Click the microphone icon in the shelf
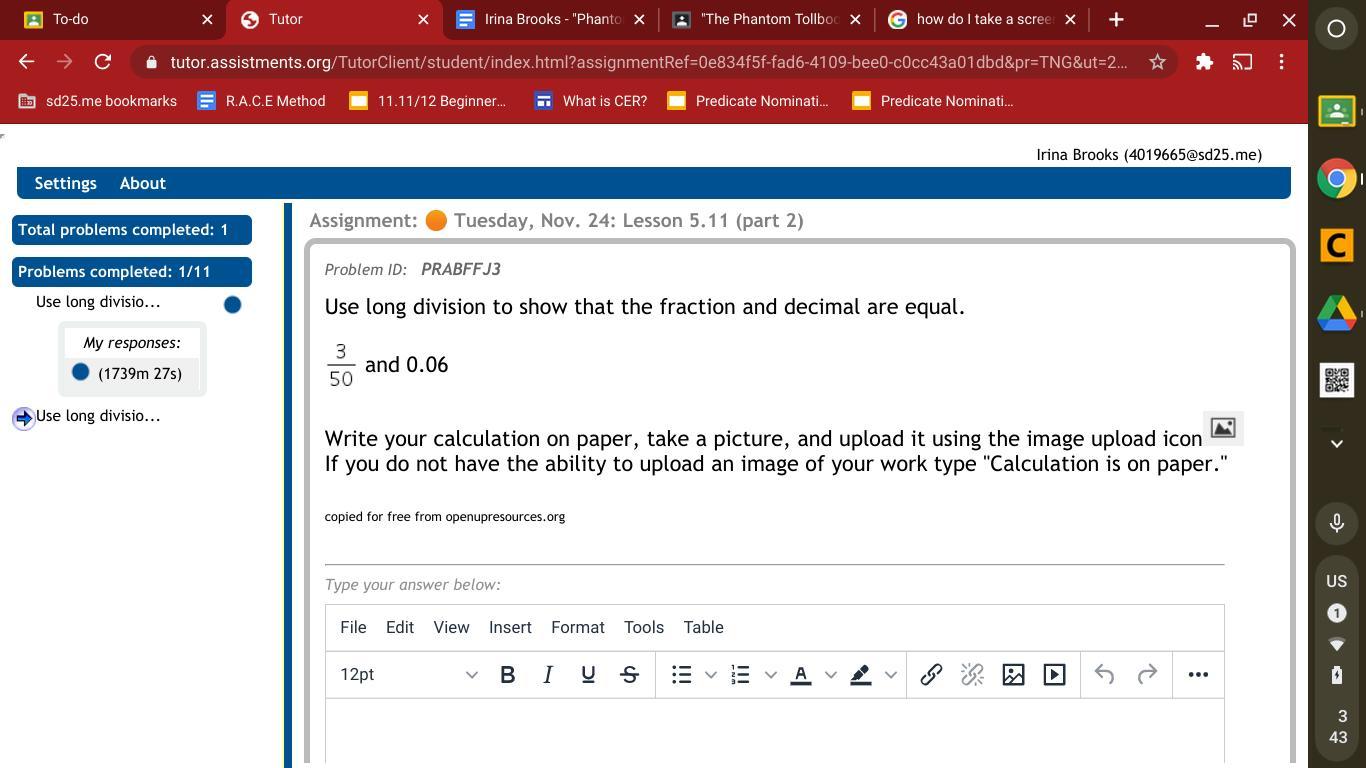This screenshot has width=1366, height=768. coord(1336,523)
